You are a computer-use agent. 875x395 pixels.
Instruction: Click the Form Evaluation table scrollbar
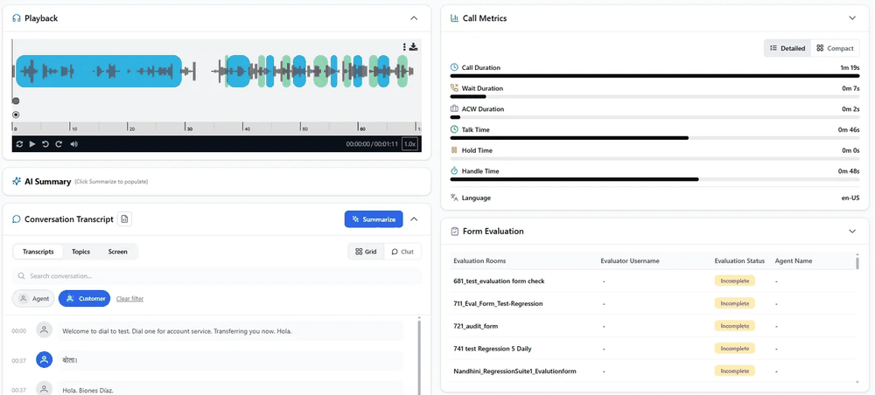tap(857, 262)
